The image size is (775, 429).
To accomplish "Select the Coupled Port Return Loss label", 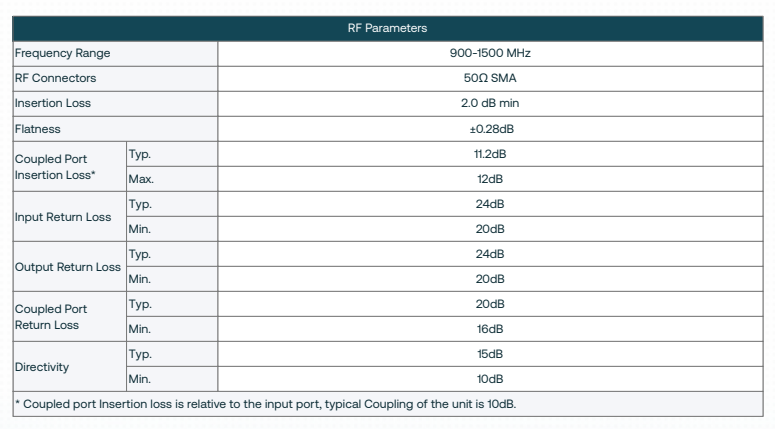I will coord(51,317).
